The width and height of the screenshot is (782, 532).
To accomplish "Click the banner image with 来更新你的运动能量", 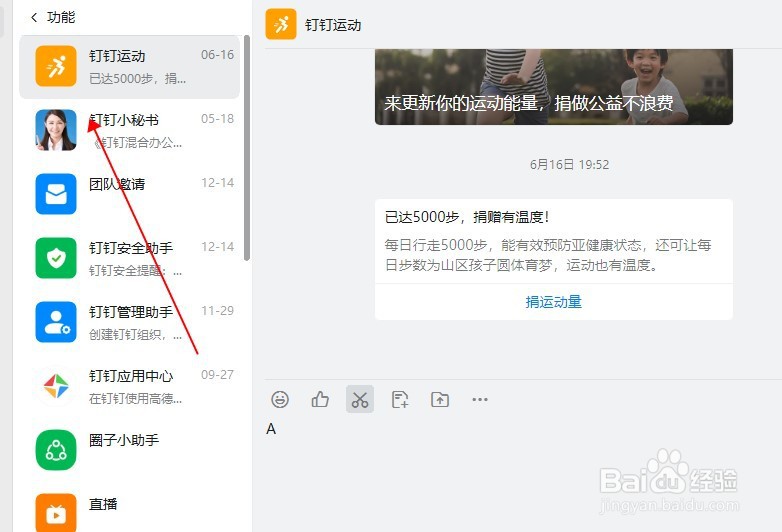I will (x=554, y=87).
